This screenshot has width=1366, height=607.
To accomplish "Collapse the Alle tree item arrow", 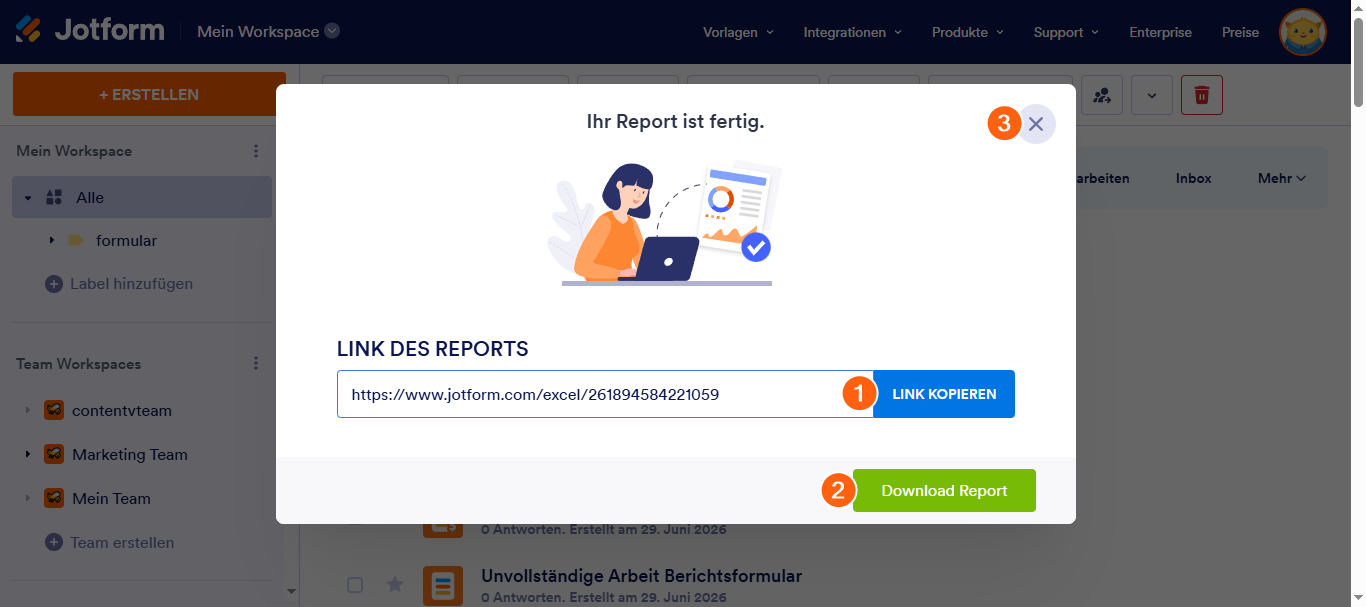I will (28, 197).
